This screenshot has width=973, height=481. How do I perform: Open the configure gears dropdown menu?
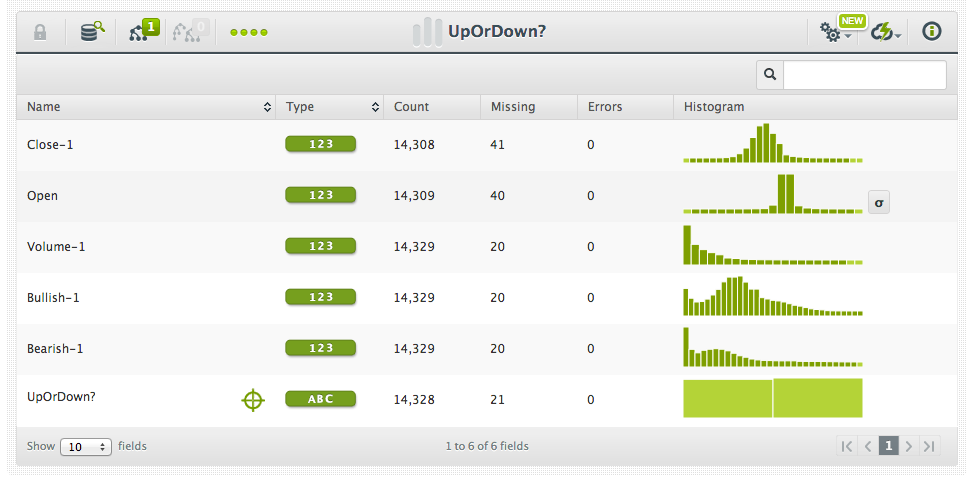[835, 32]
